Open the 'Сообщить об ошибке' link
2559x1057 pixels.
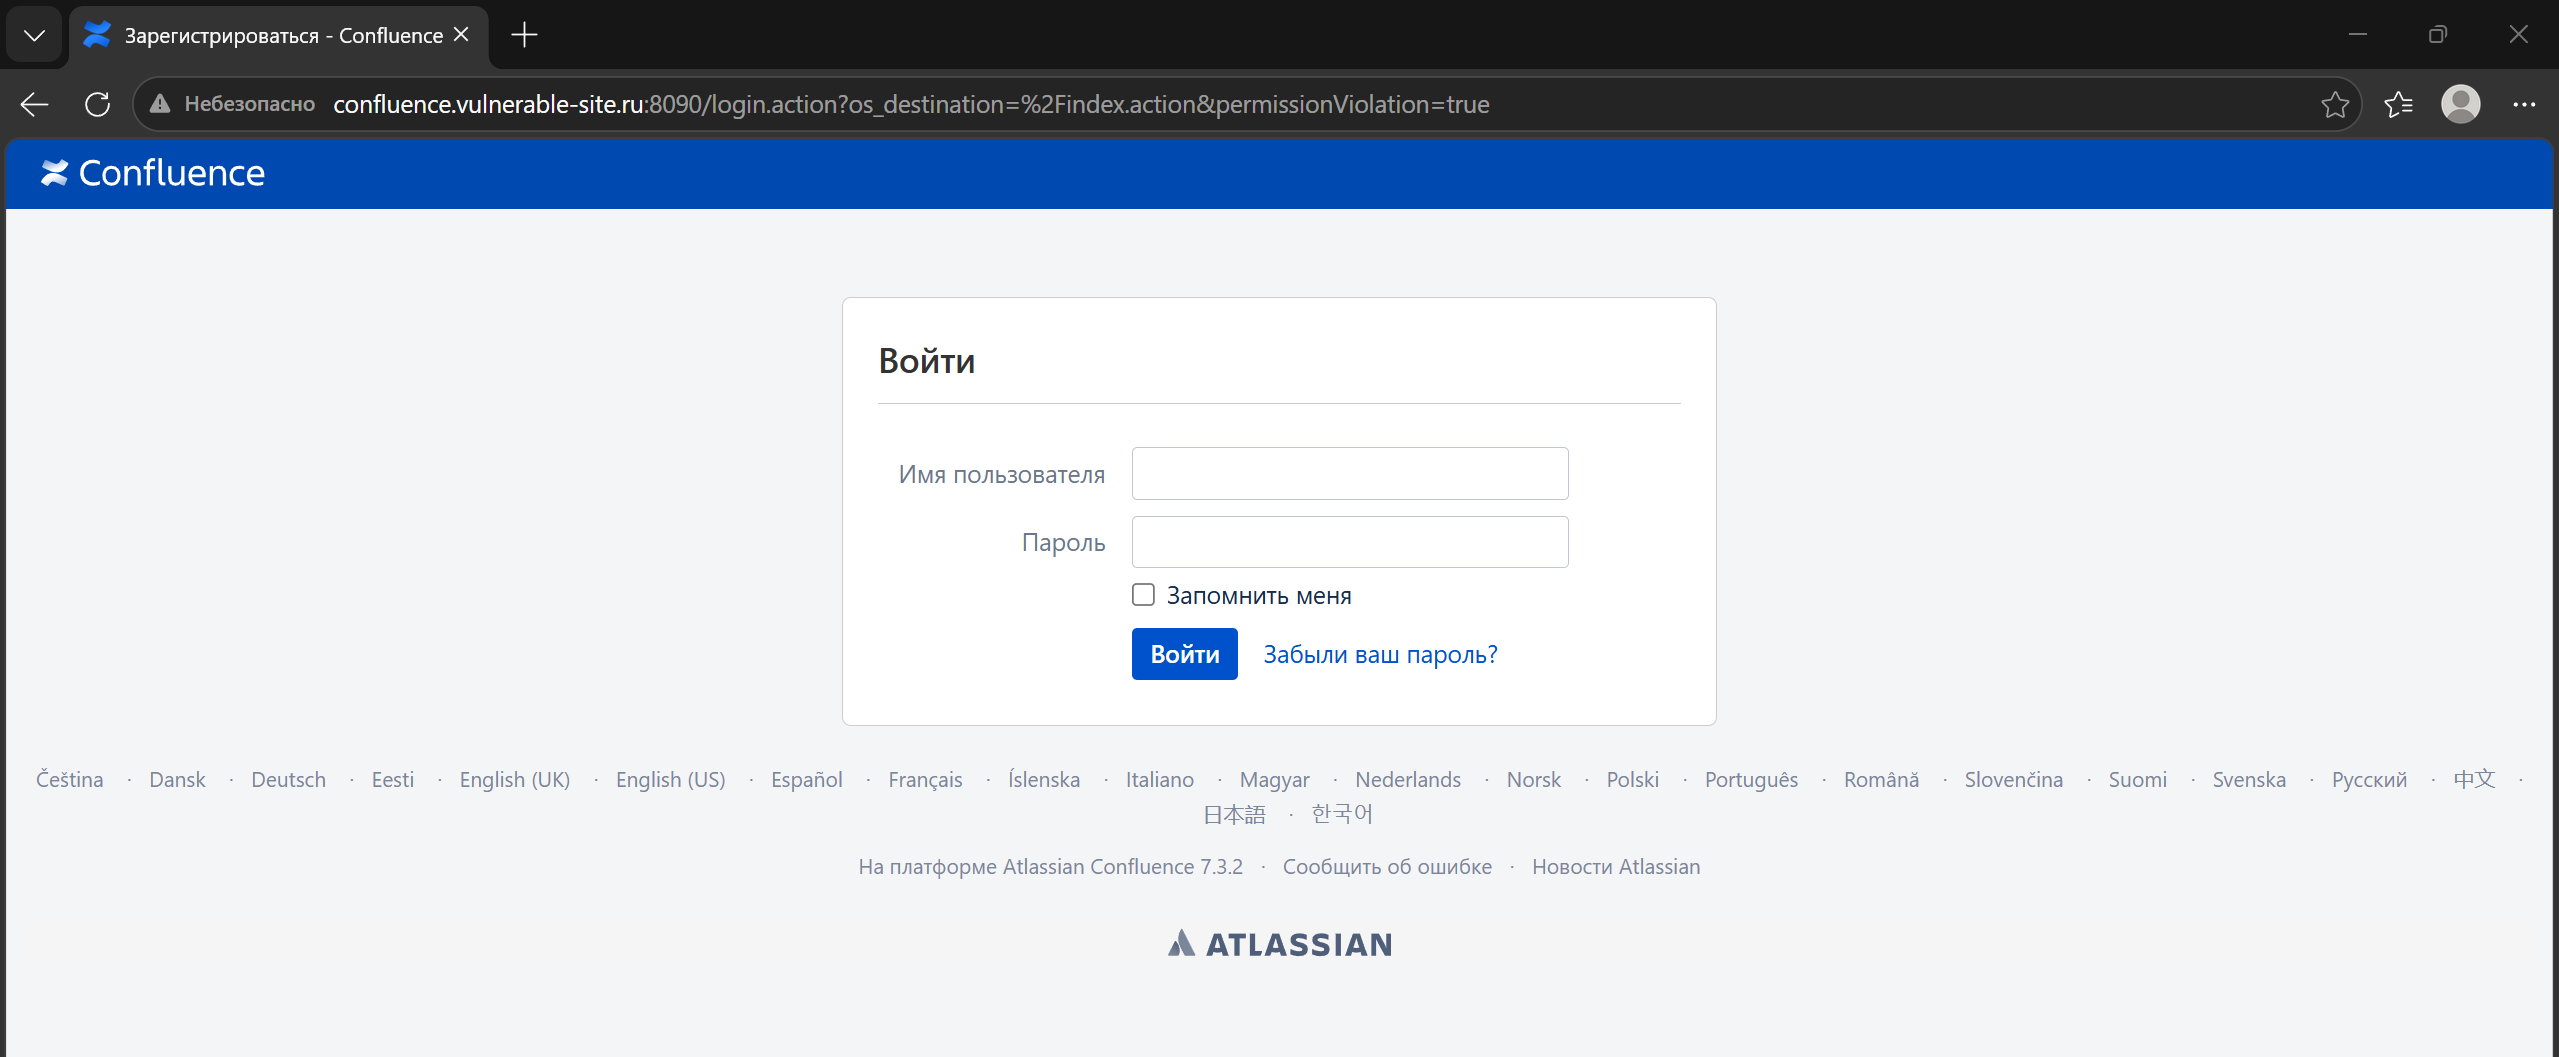[x=1388, y=867]
